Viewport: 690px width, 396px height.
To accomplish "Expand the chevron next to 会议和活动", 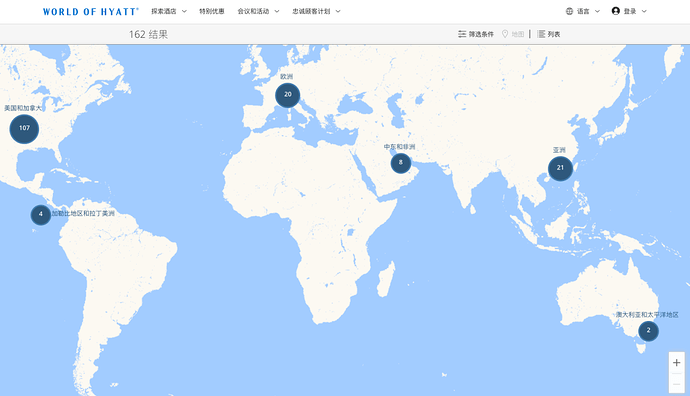I will point(277,11).
